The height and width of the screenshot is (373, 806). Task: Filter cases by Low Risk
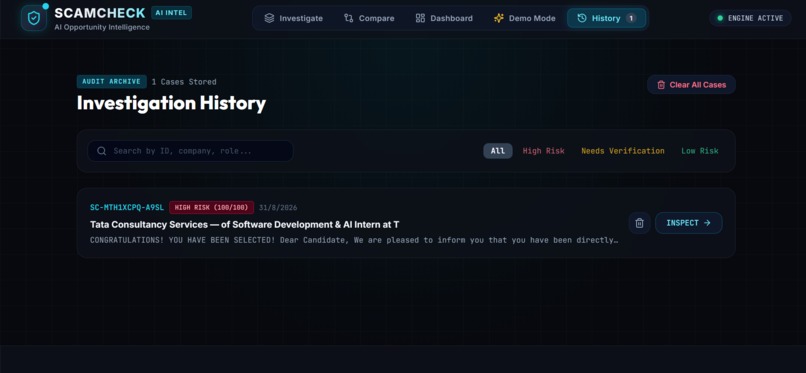pyautogui.click(x=700, y=151)
